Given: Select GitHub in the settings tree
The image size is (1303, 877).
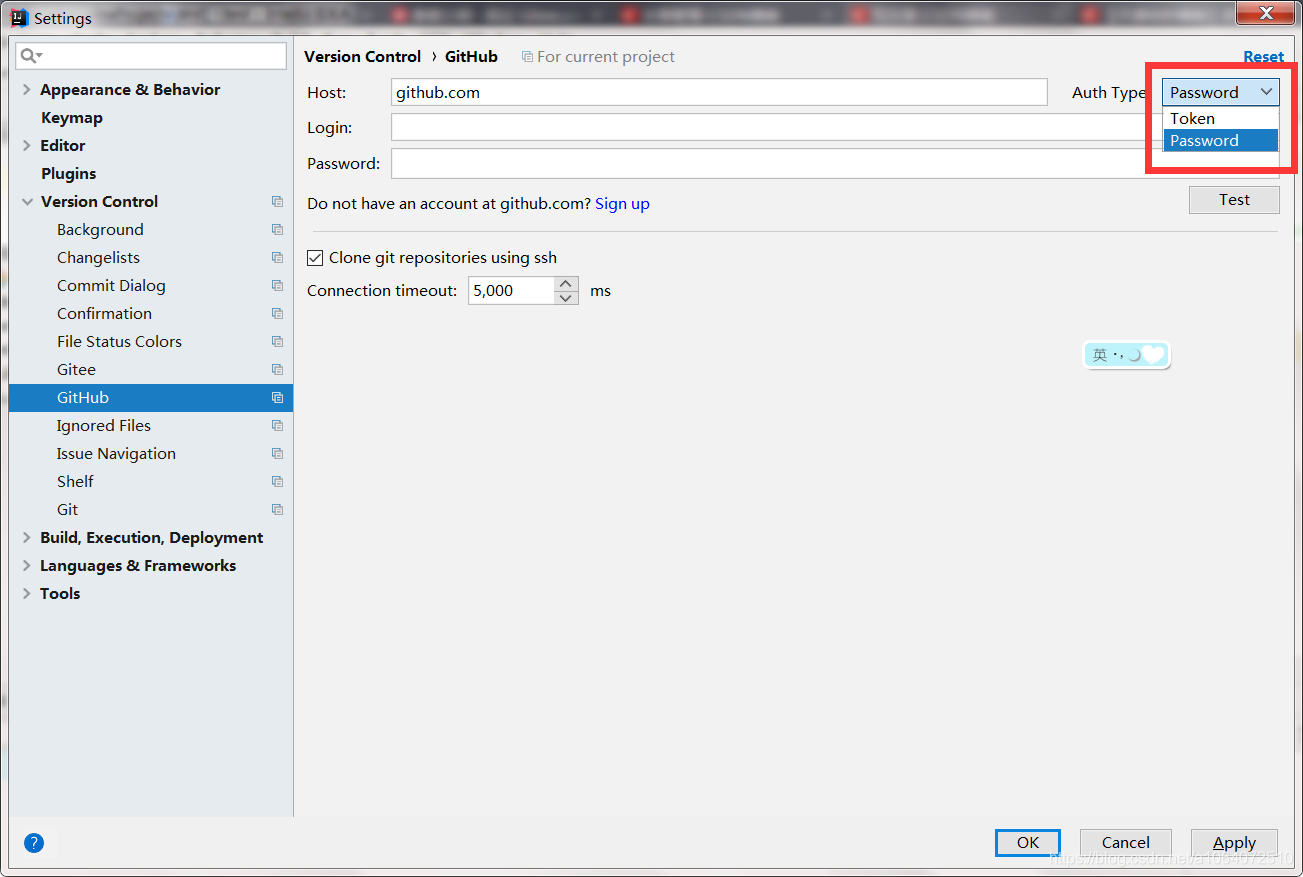Looking at the screenshot, I should 151,398.
